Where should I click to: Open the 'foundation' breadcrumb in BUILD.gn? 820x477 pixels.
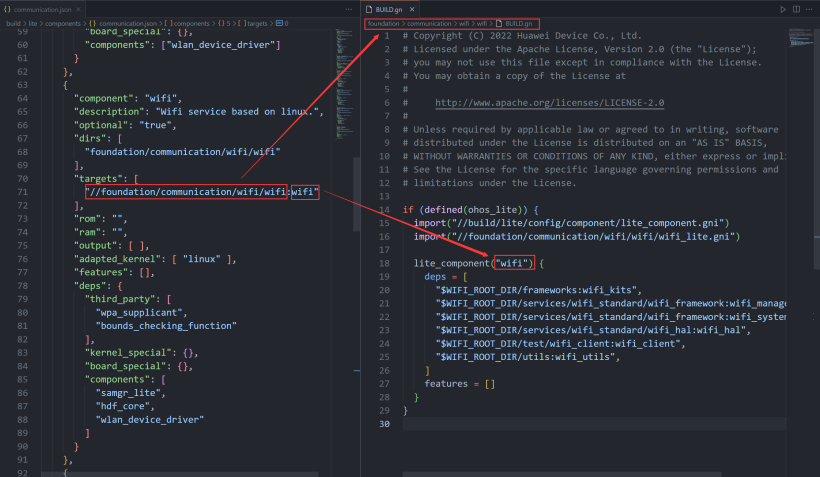click(383, 24)
